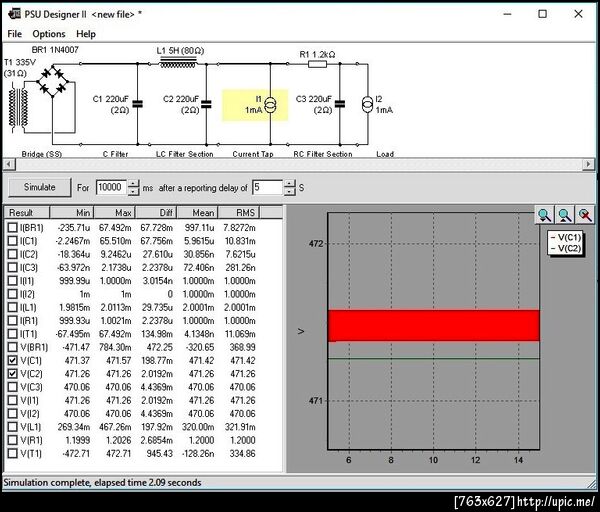Uncheck the V(C1) result checkbox
Viewport: 600px width, 512px height.
[x=13, y=360]
